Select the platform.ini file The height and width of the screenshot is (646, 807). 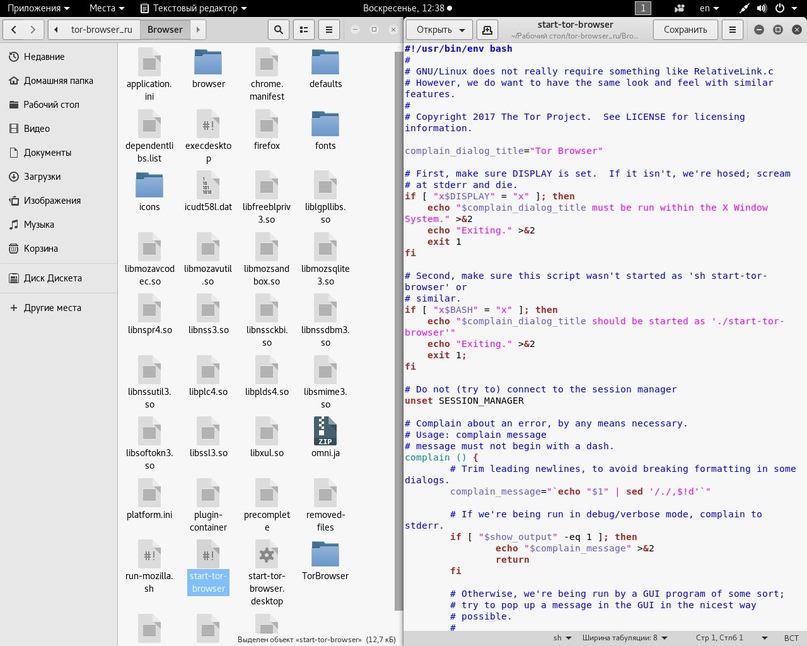click(x=149, y=499)
